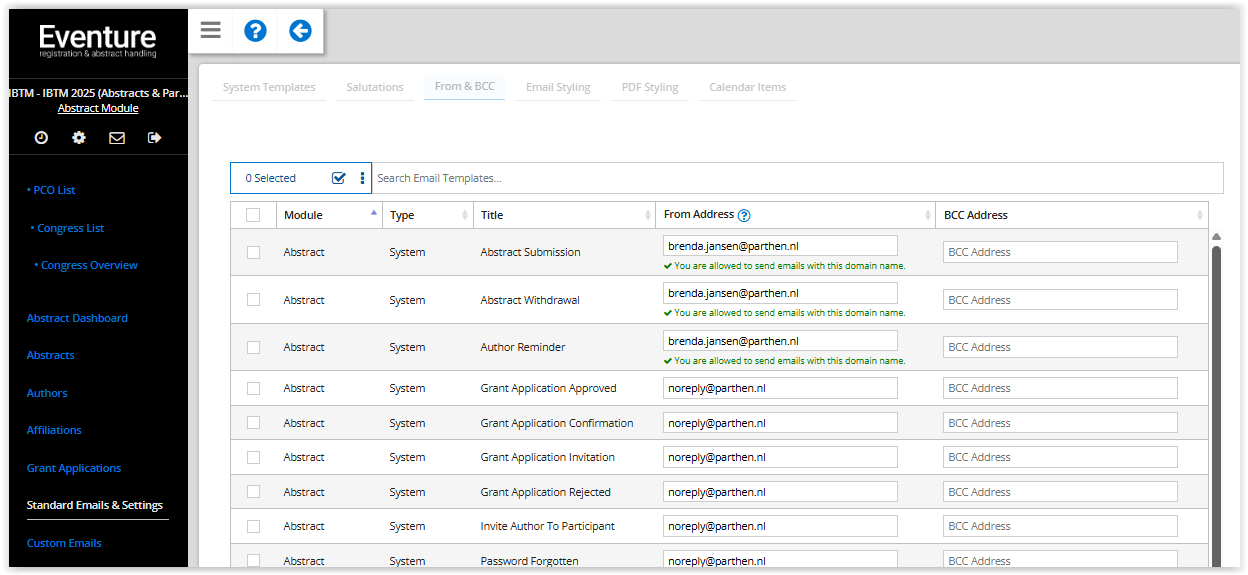
Task: Click the logout icon in the sidebar
Action: (x=155, y=138)
